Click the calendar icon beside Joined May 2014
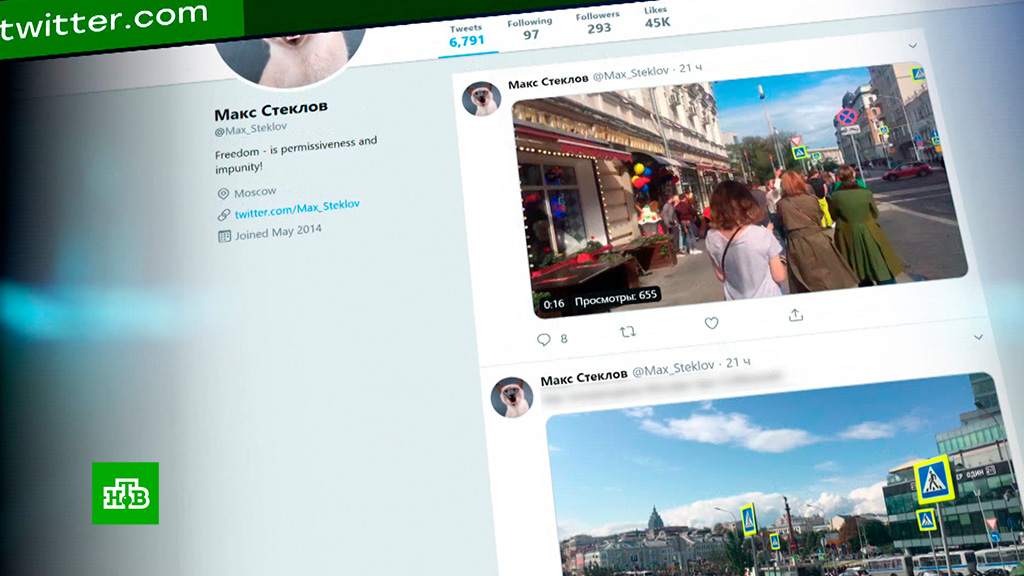1024x576 pixels. [224, 236]
